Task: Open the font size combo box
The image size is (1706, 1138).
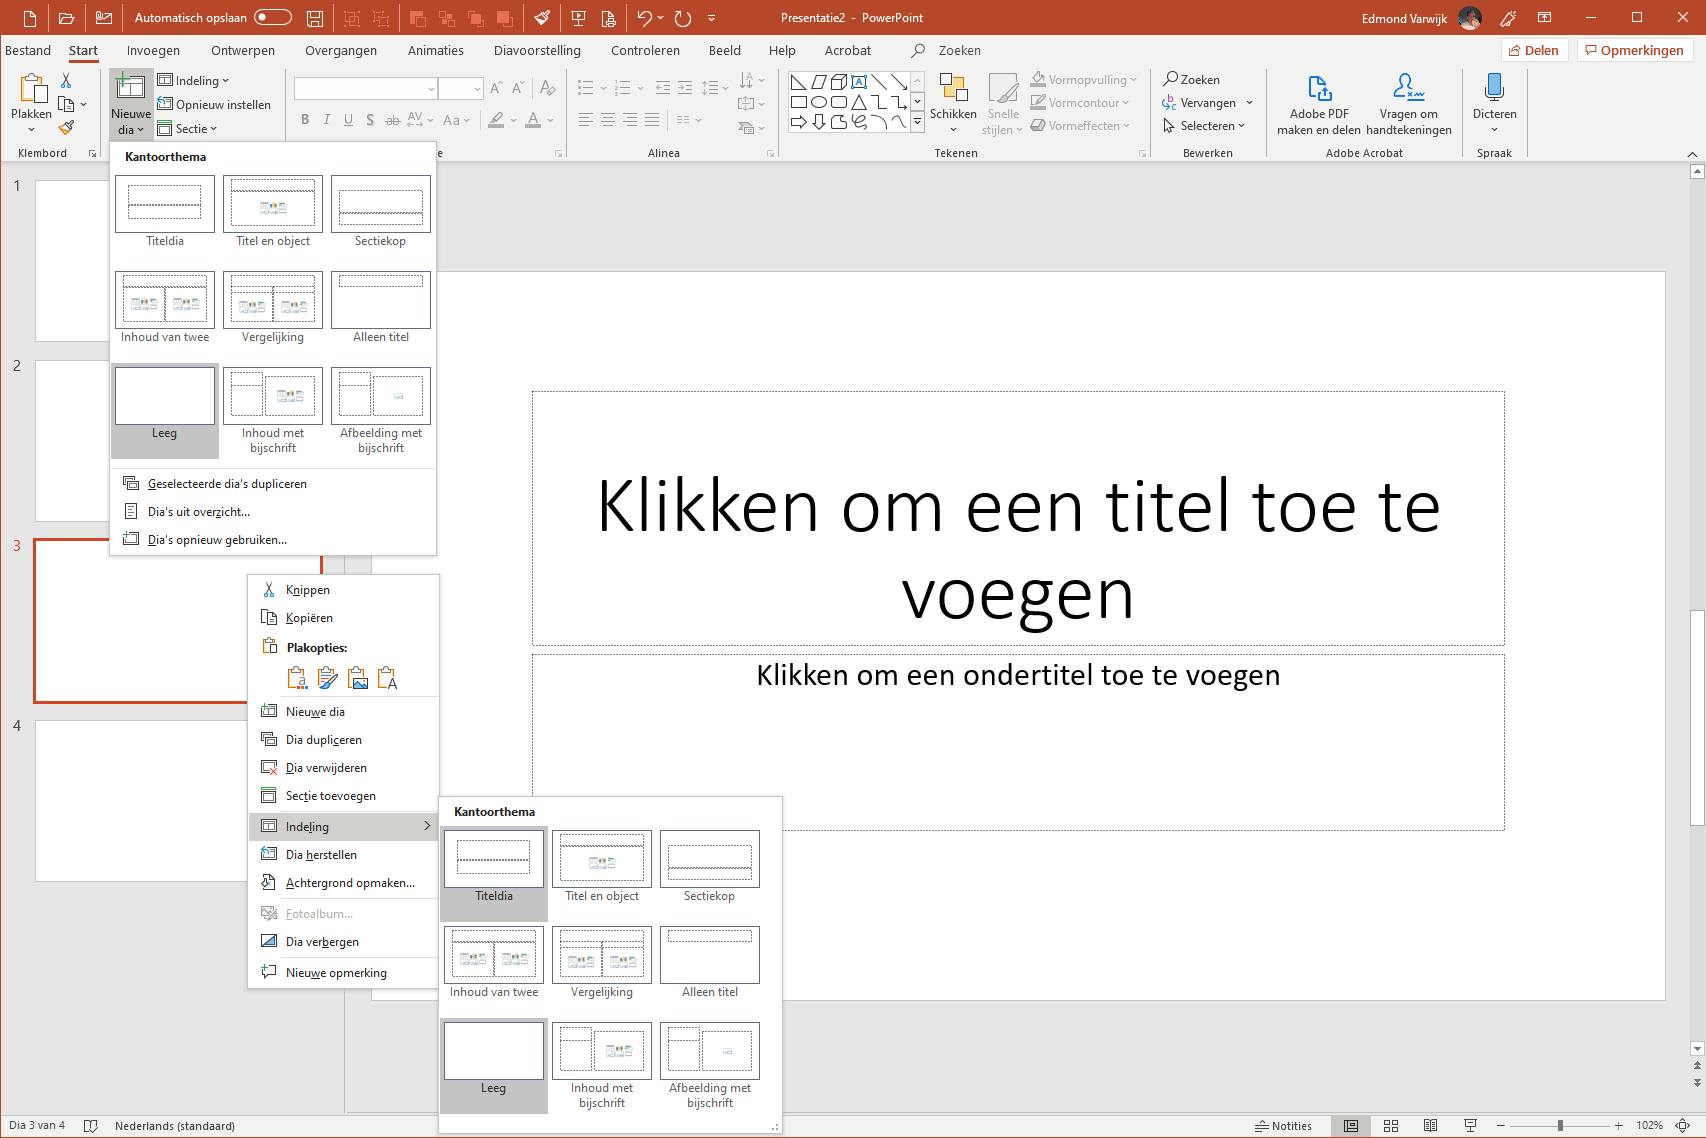Action: click(461, 89)
